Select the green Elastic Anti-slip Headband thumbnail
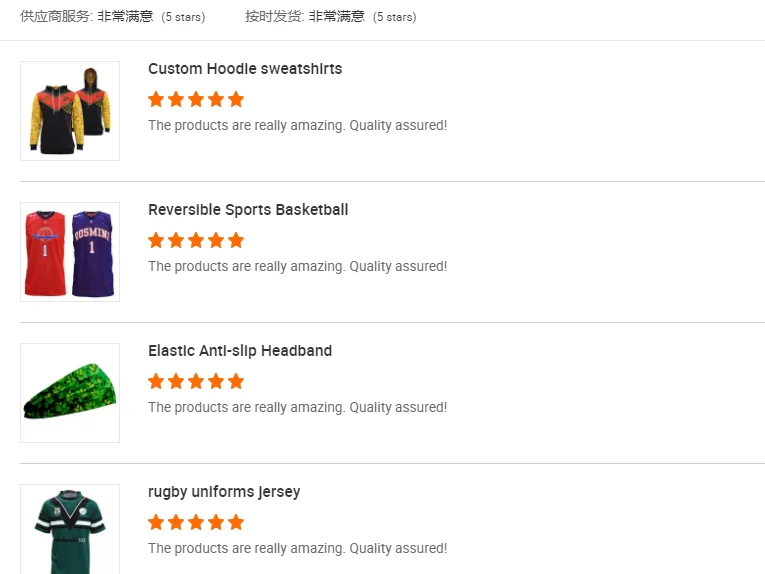 click(70, 393)
